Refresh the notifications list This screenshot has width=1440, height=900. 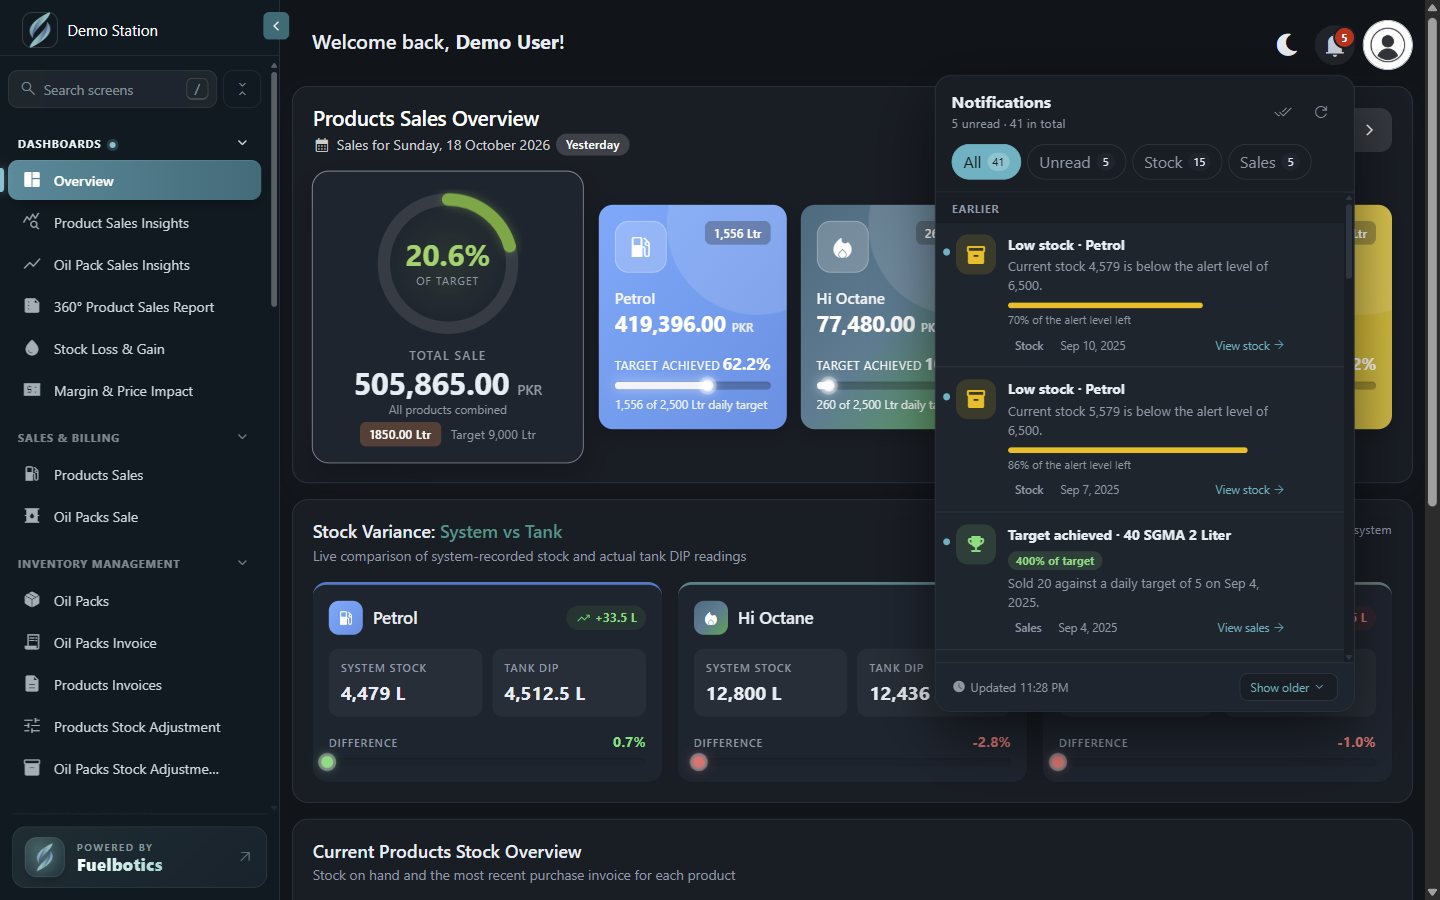[1321, 112]
